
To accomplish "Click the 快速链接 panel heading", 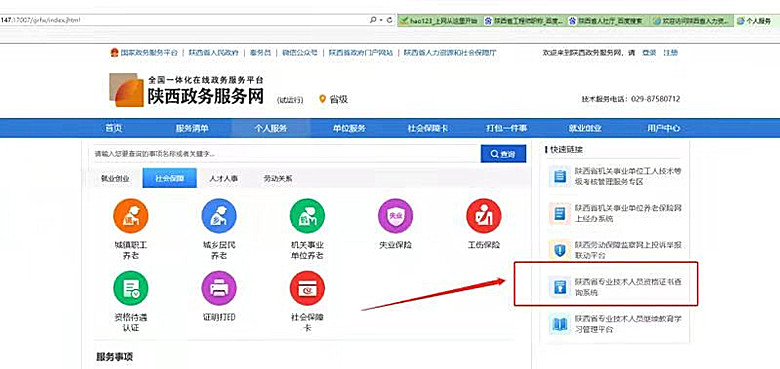I will [x=566, y=149].
